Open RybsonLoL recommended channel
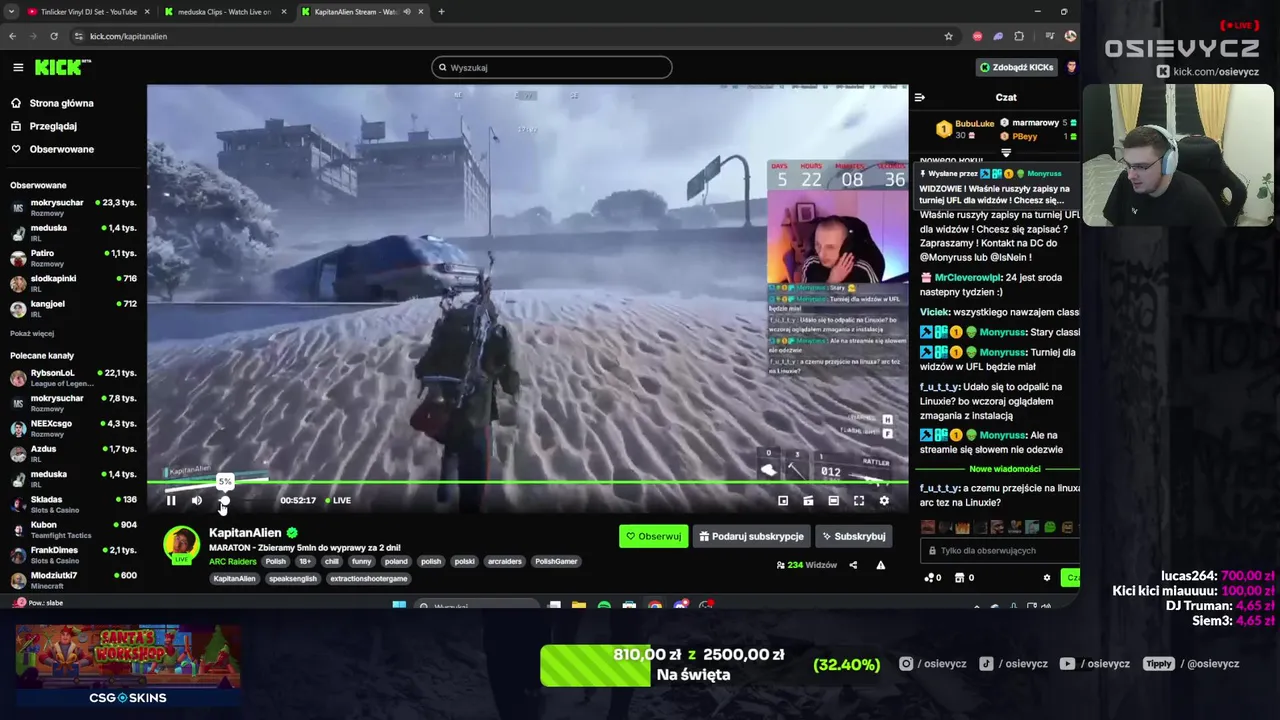The image size is (1280, 720). tap(74, 377)
